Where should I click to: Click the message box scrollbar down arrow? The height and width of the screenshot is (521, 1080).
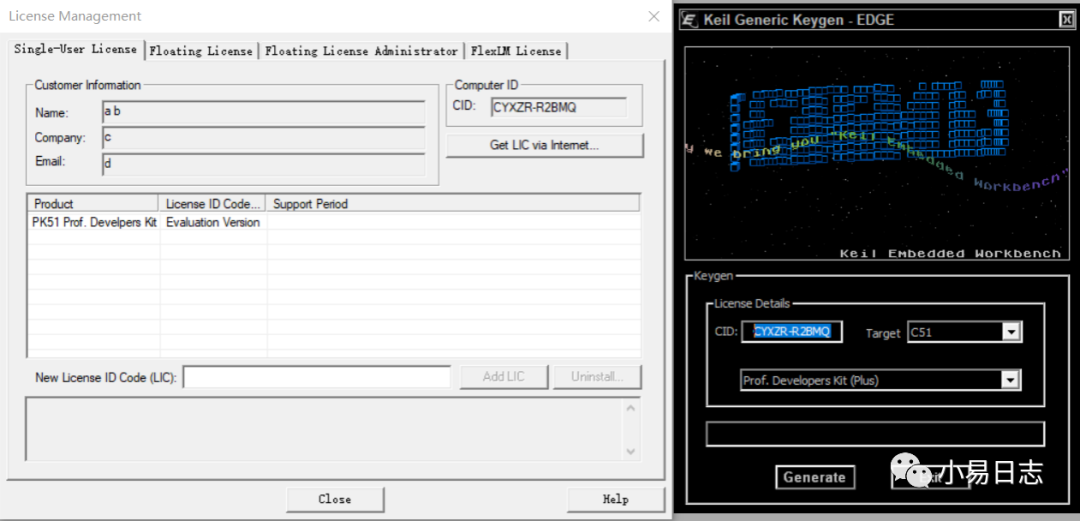pos(631,451)
